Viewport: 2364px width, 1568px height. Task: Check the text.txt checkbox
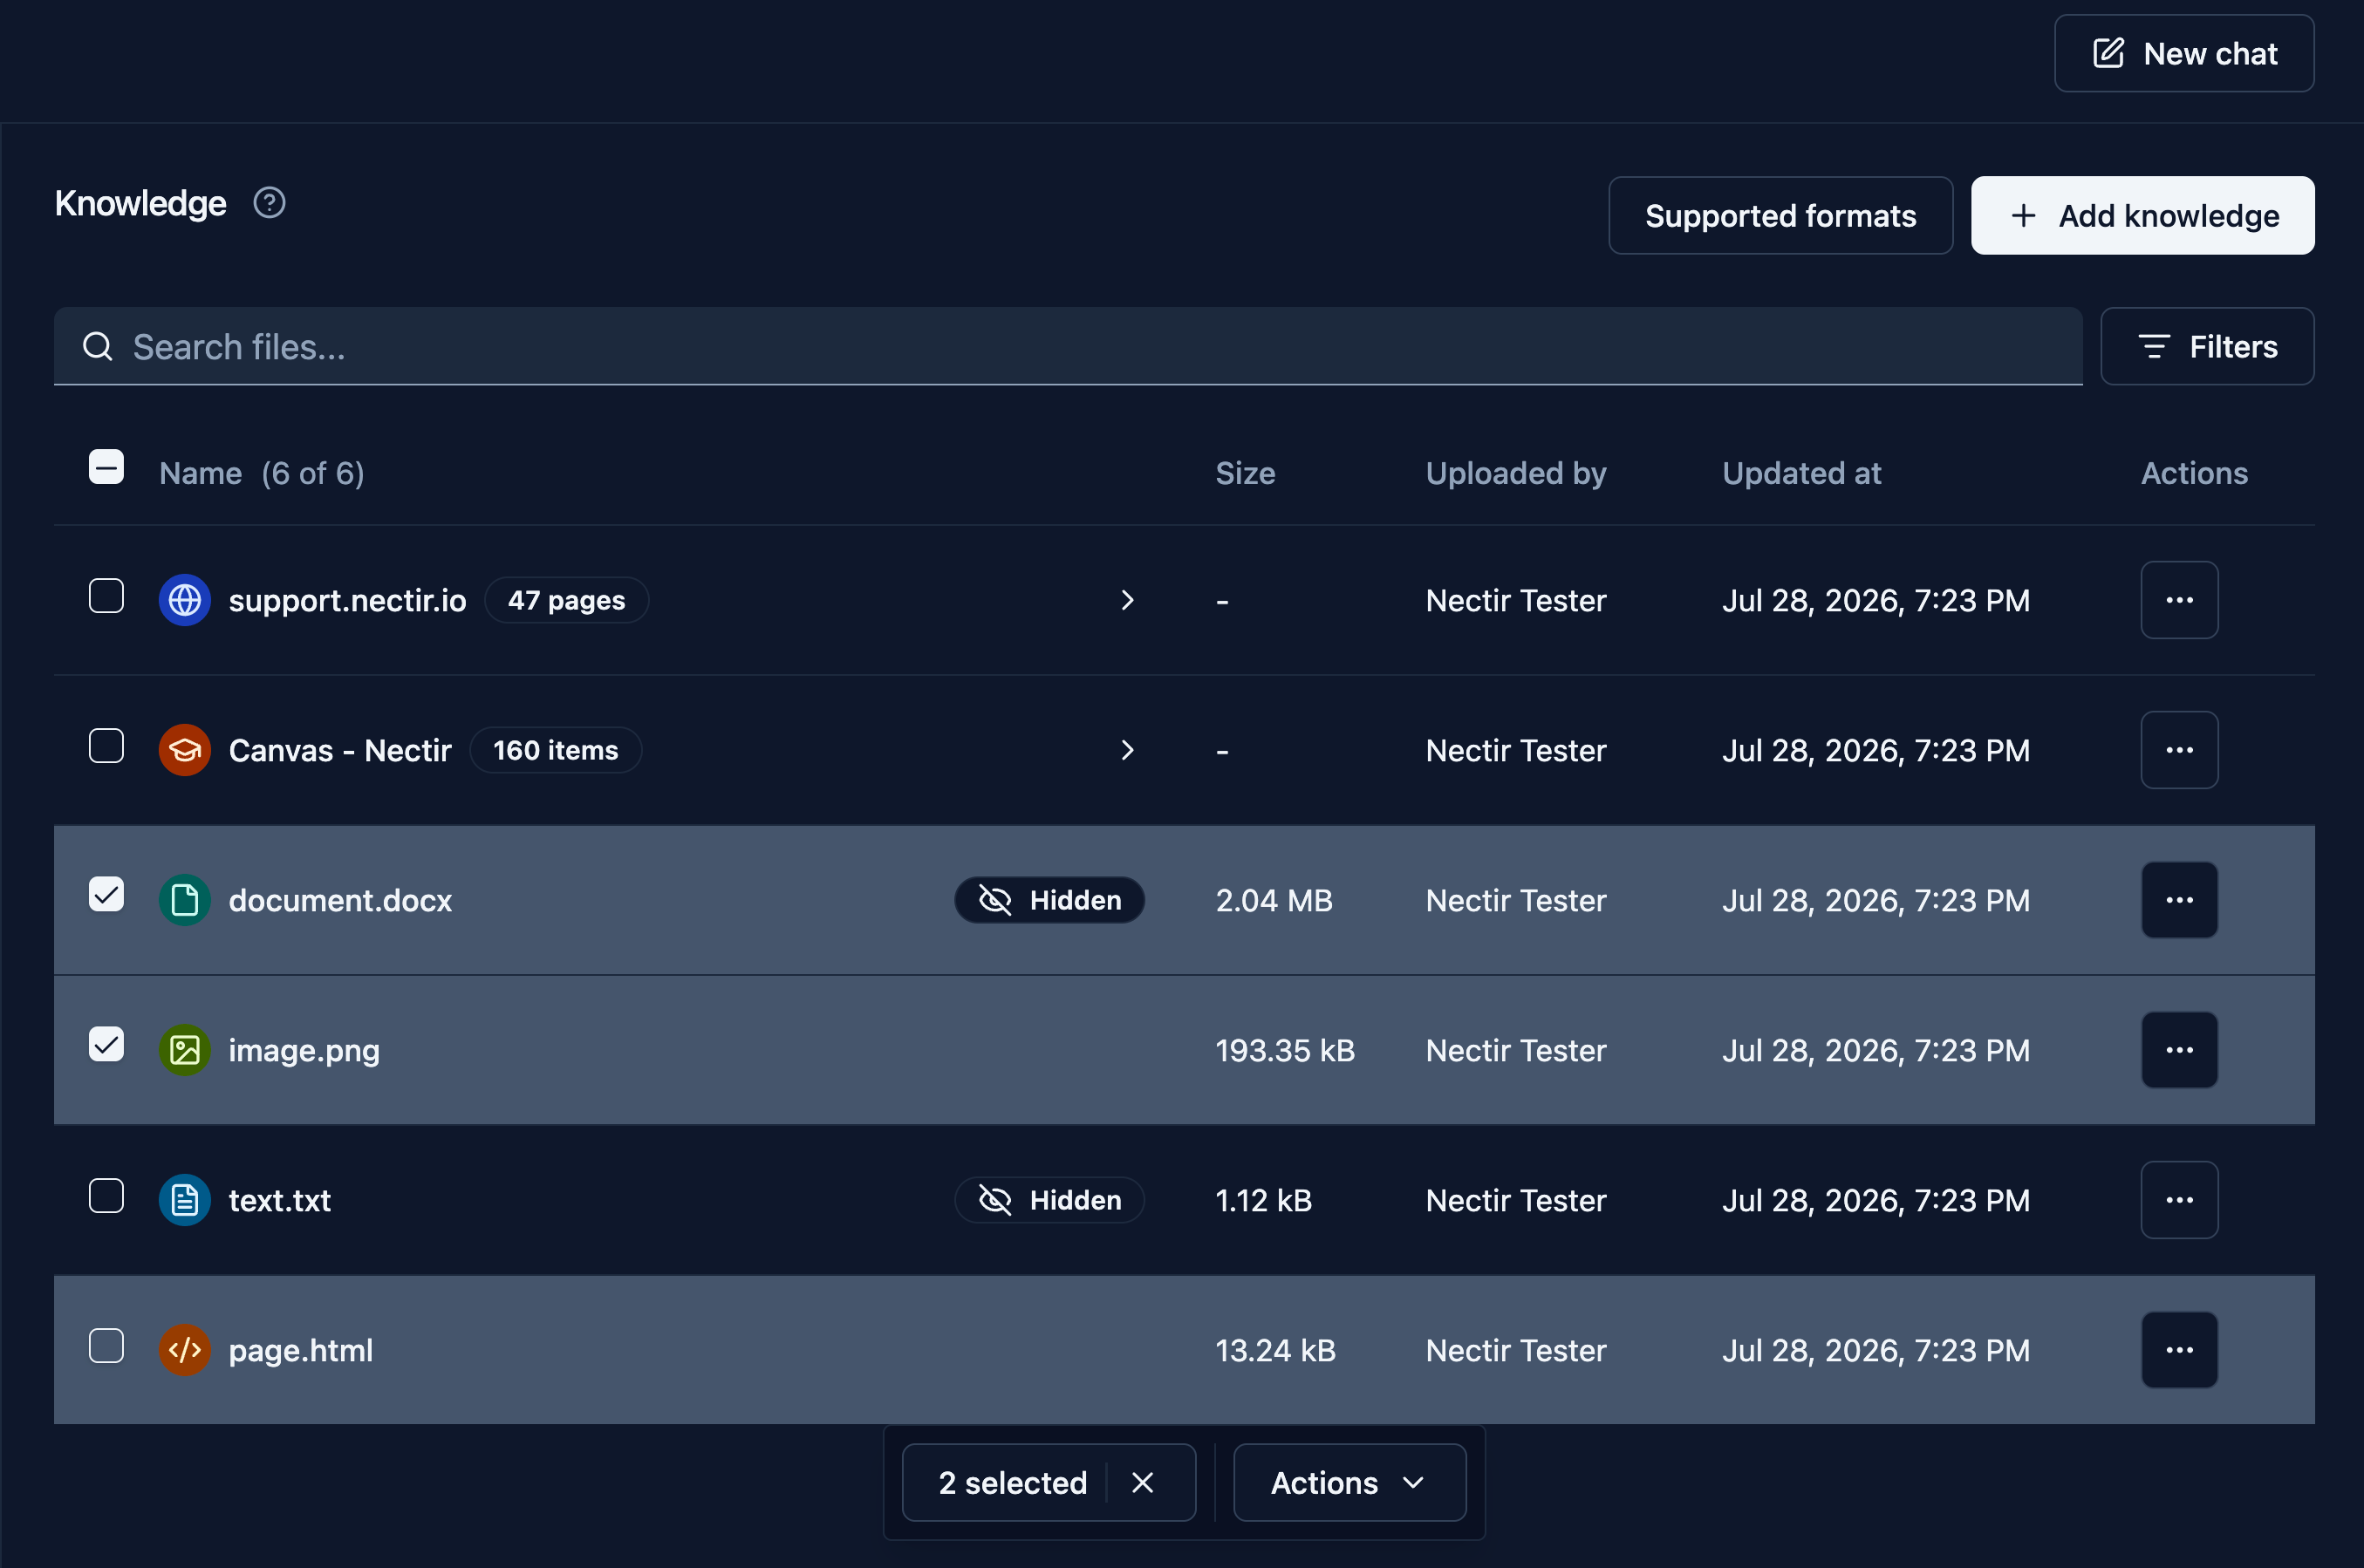point(106,1196)
